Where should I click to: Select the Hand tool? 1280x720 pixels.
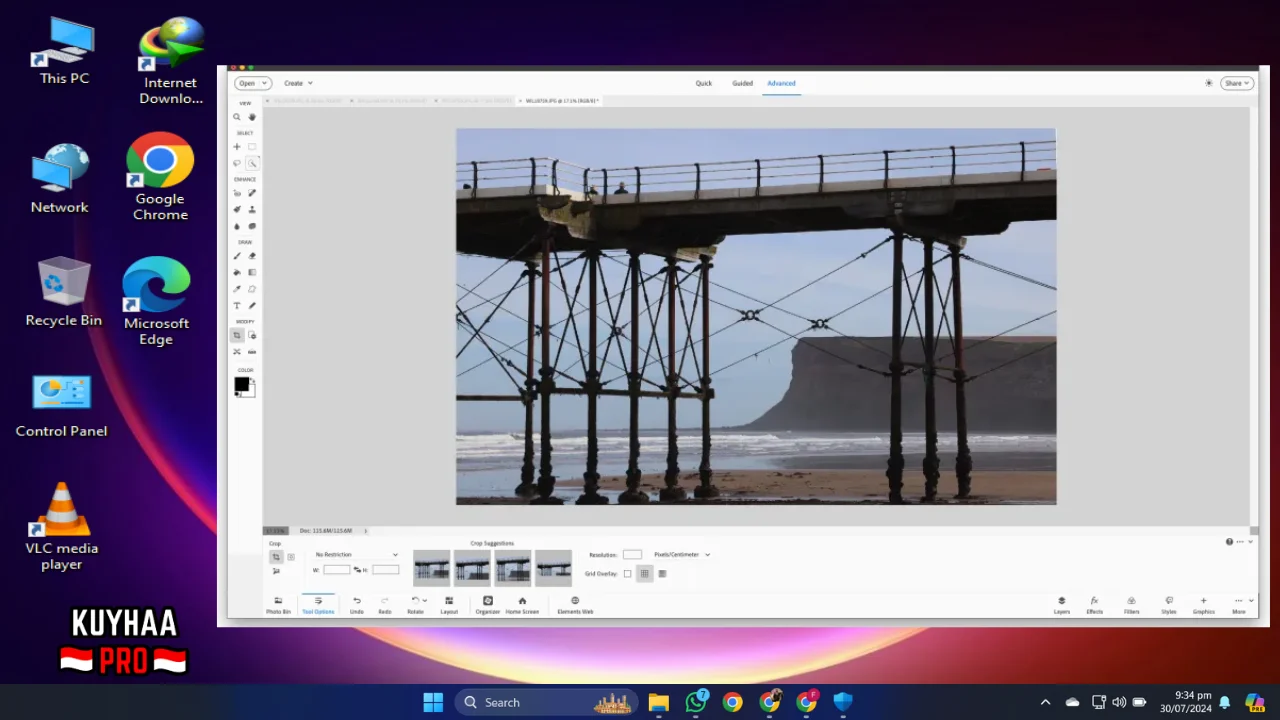click(252, 117)
